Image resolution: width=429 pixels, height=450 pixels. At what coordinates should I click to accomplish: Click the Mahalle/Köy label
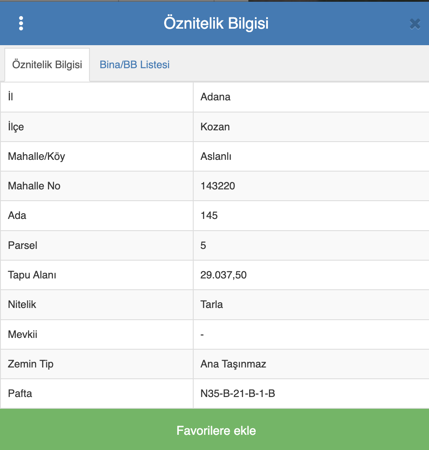(x=36, y=156)
